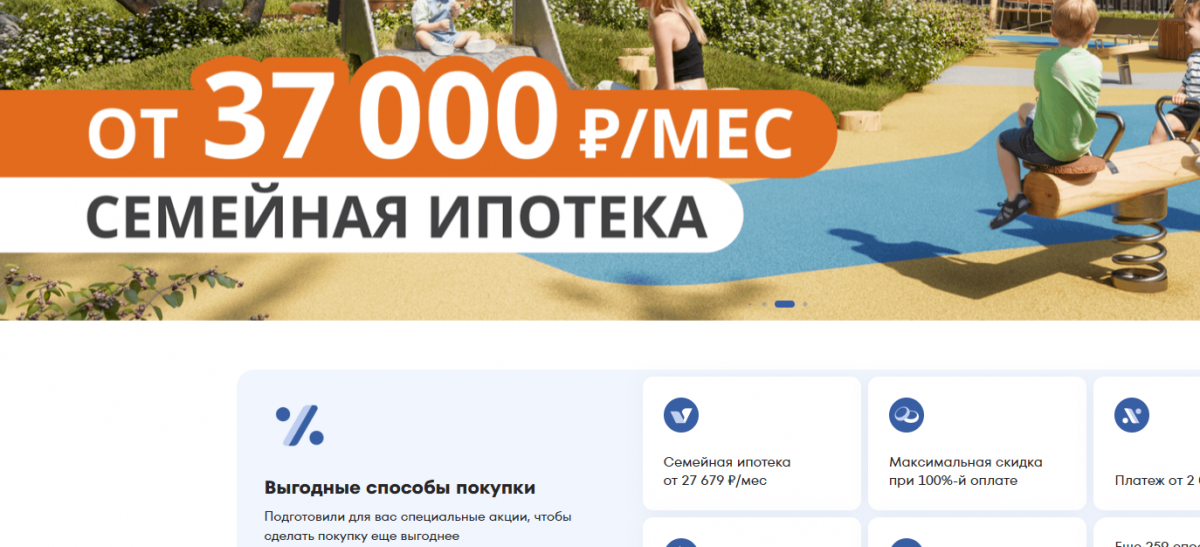1200x547 pixels.
Task: Select the carousel dot left of the active one
Action: (x=764, y=303)
